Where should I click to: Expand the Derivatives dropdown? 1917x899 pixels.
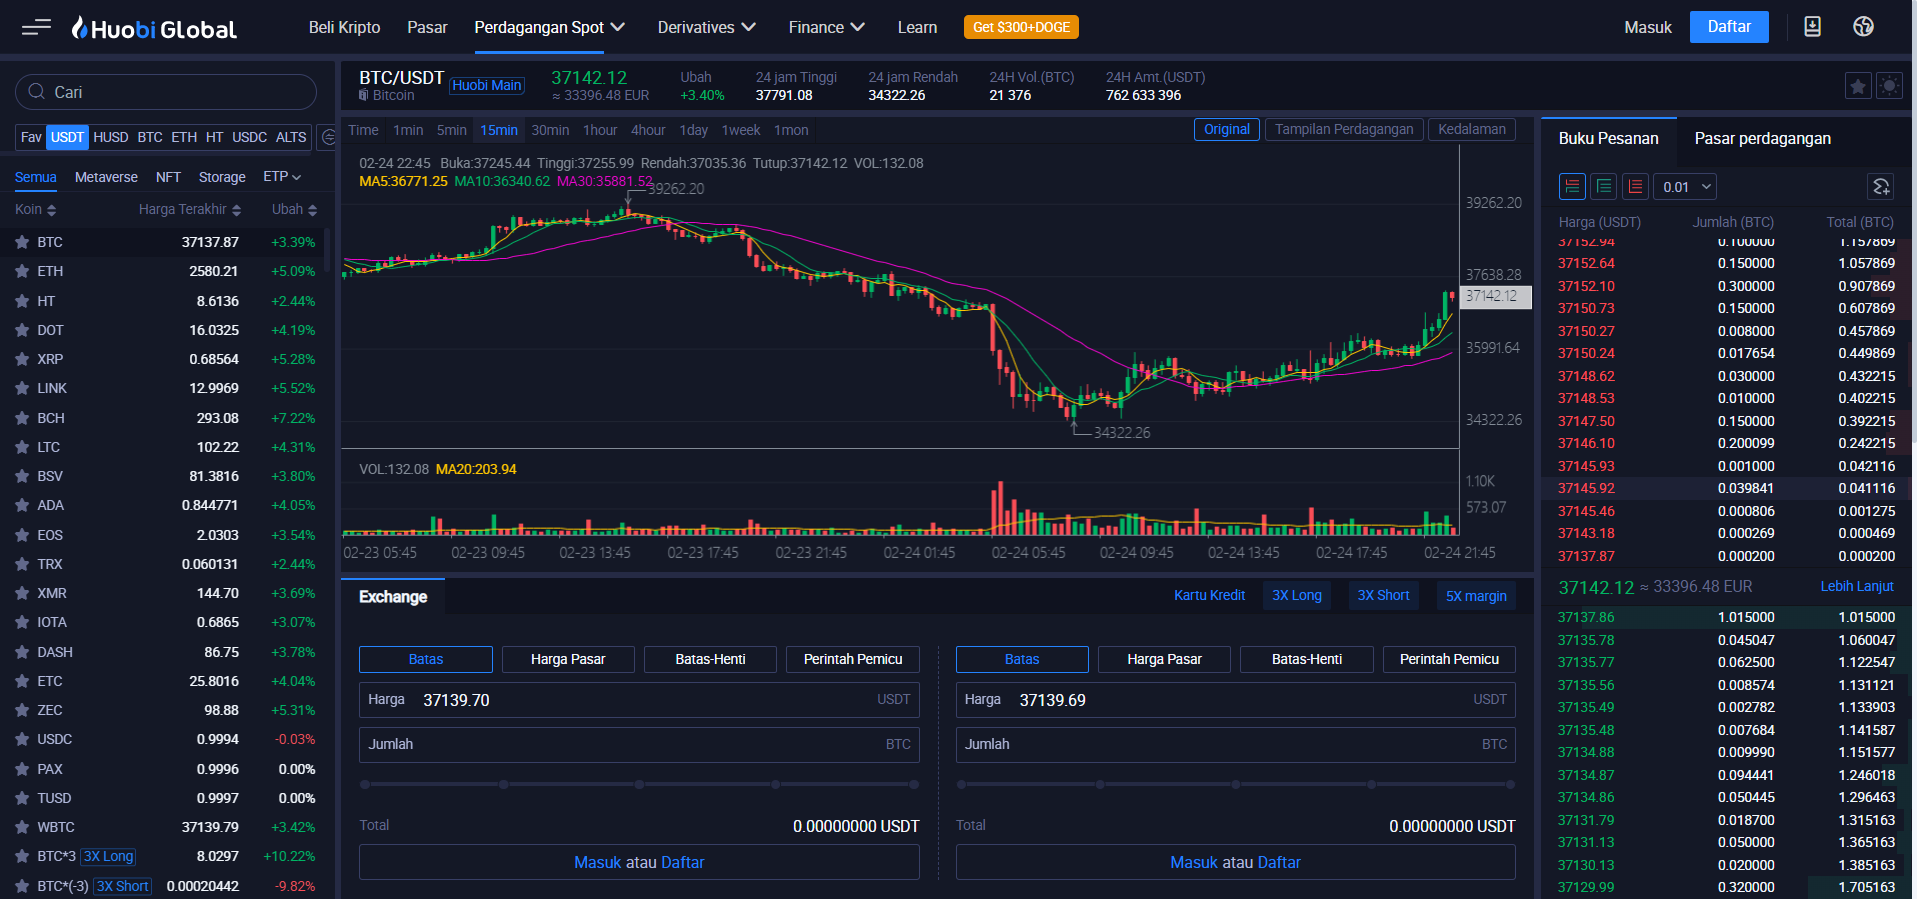pyautogui.click(x=706, y=27)
